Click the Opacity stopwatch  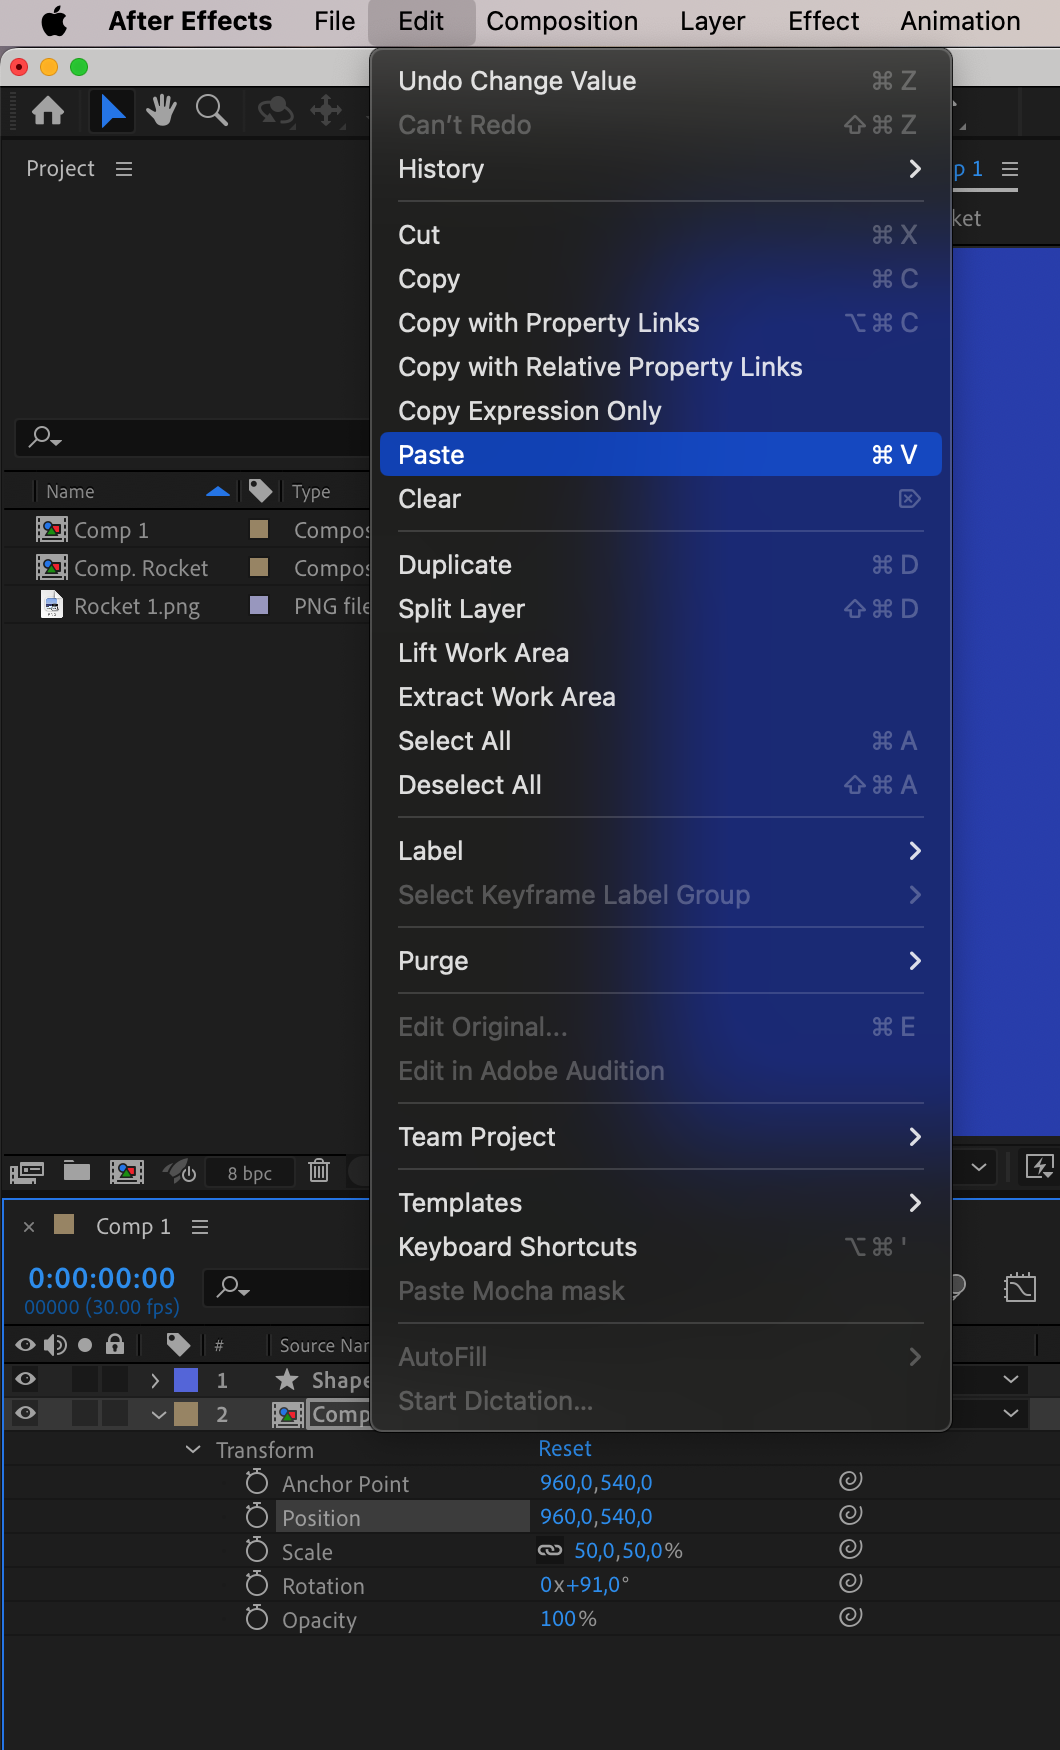coord(257,1618)
